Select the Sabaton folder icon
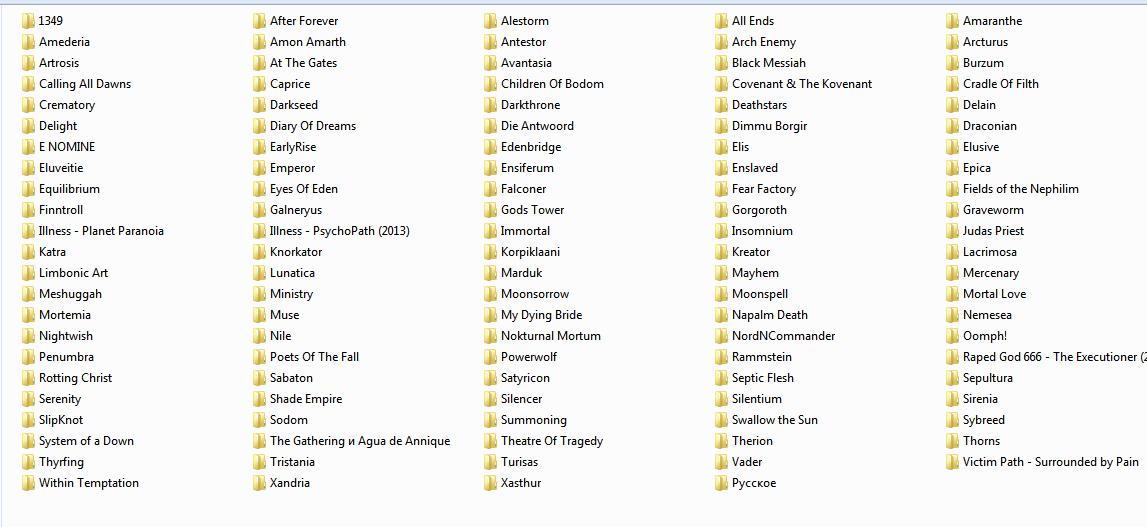Screen dimensions: 1147x527 click(x=260, y=378)
